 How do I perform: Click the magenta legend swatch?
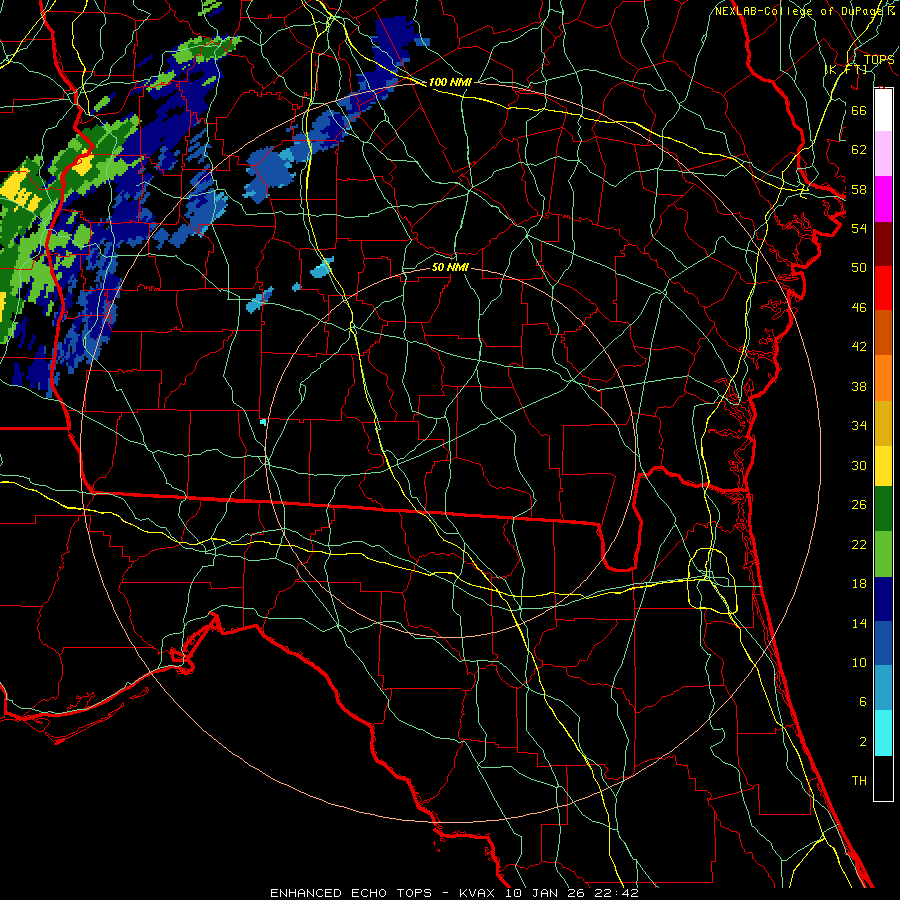(883, 199)
